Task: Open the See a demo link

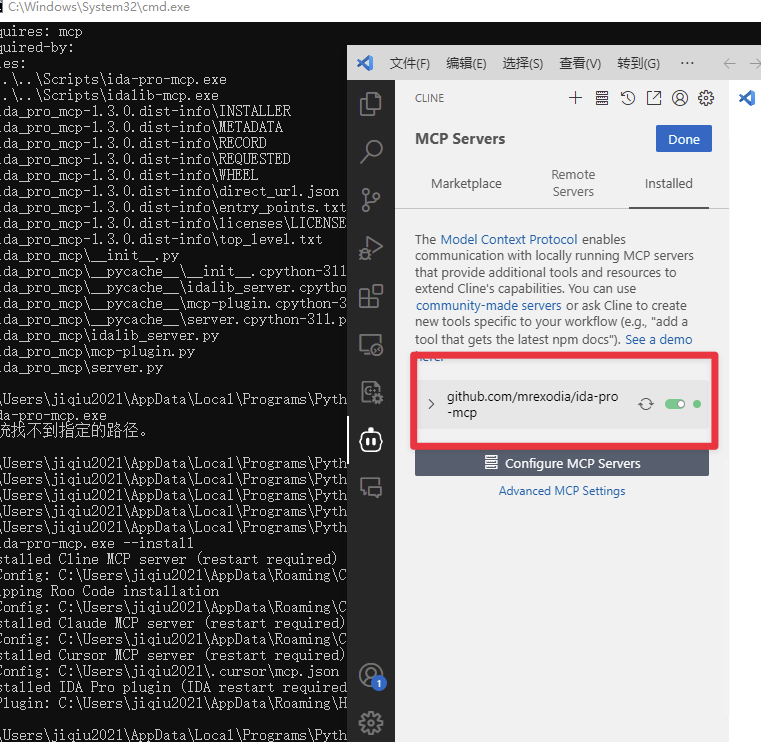Action: (x=658, y=339)
